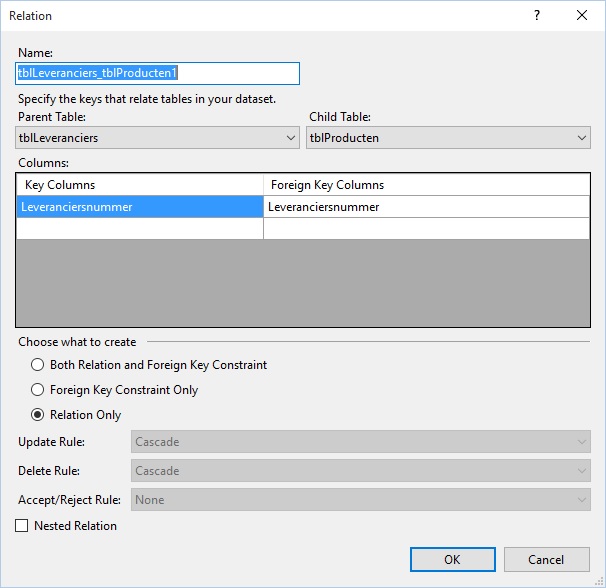The height and width of the screenshot is (588, 606).
Task: Click the Parent Table dropdown arrow
Action: click(291, 138)
